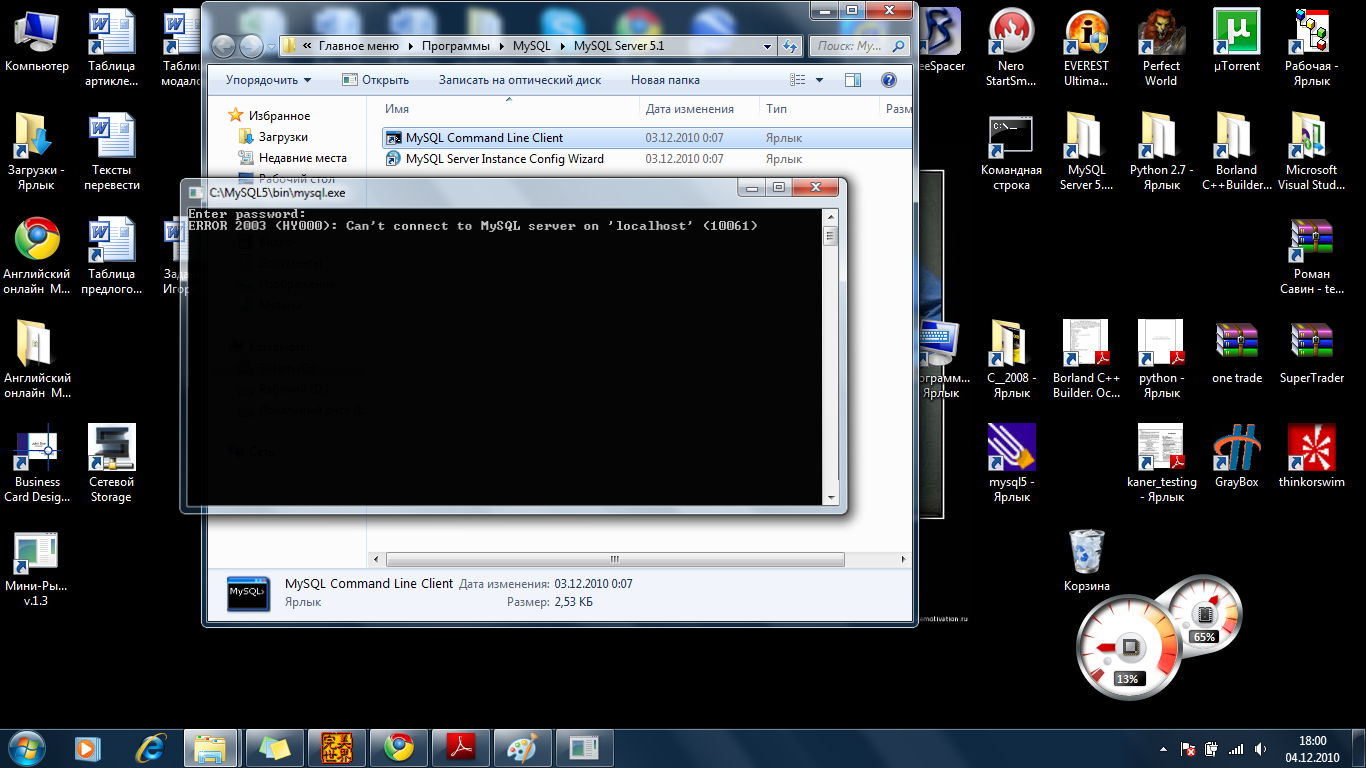This screenshot has width=1366, height=768.
Task: Open SuperTrader archive icon
Action: (1312, 352)
